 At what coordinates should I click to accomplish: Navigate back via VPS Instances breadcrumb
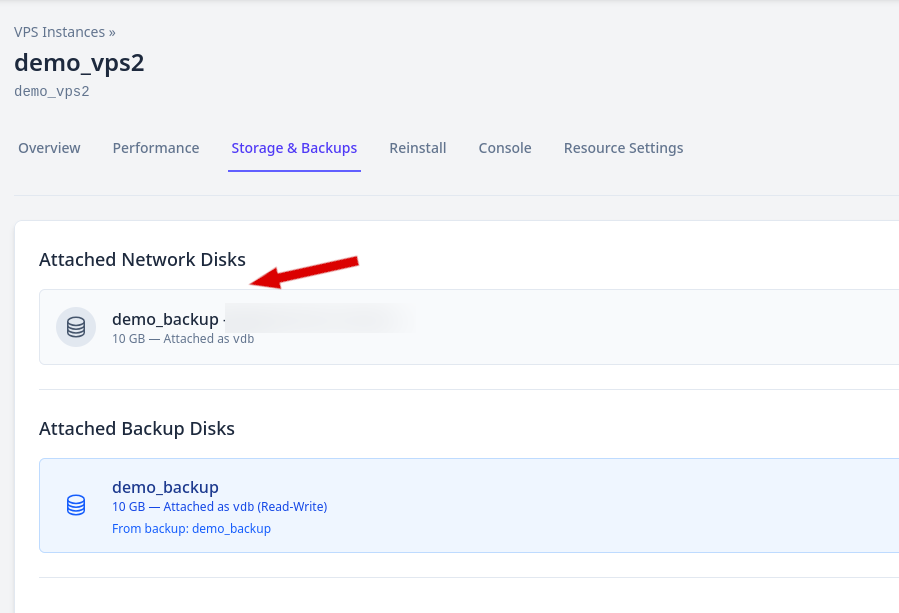tap(59, 31)
